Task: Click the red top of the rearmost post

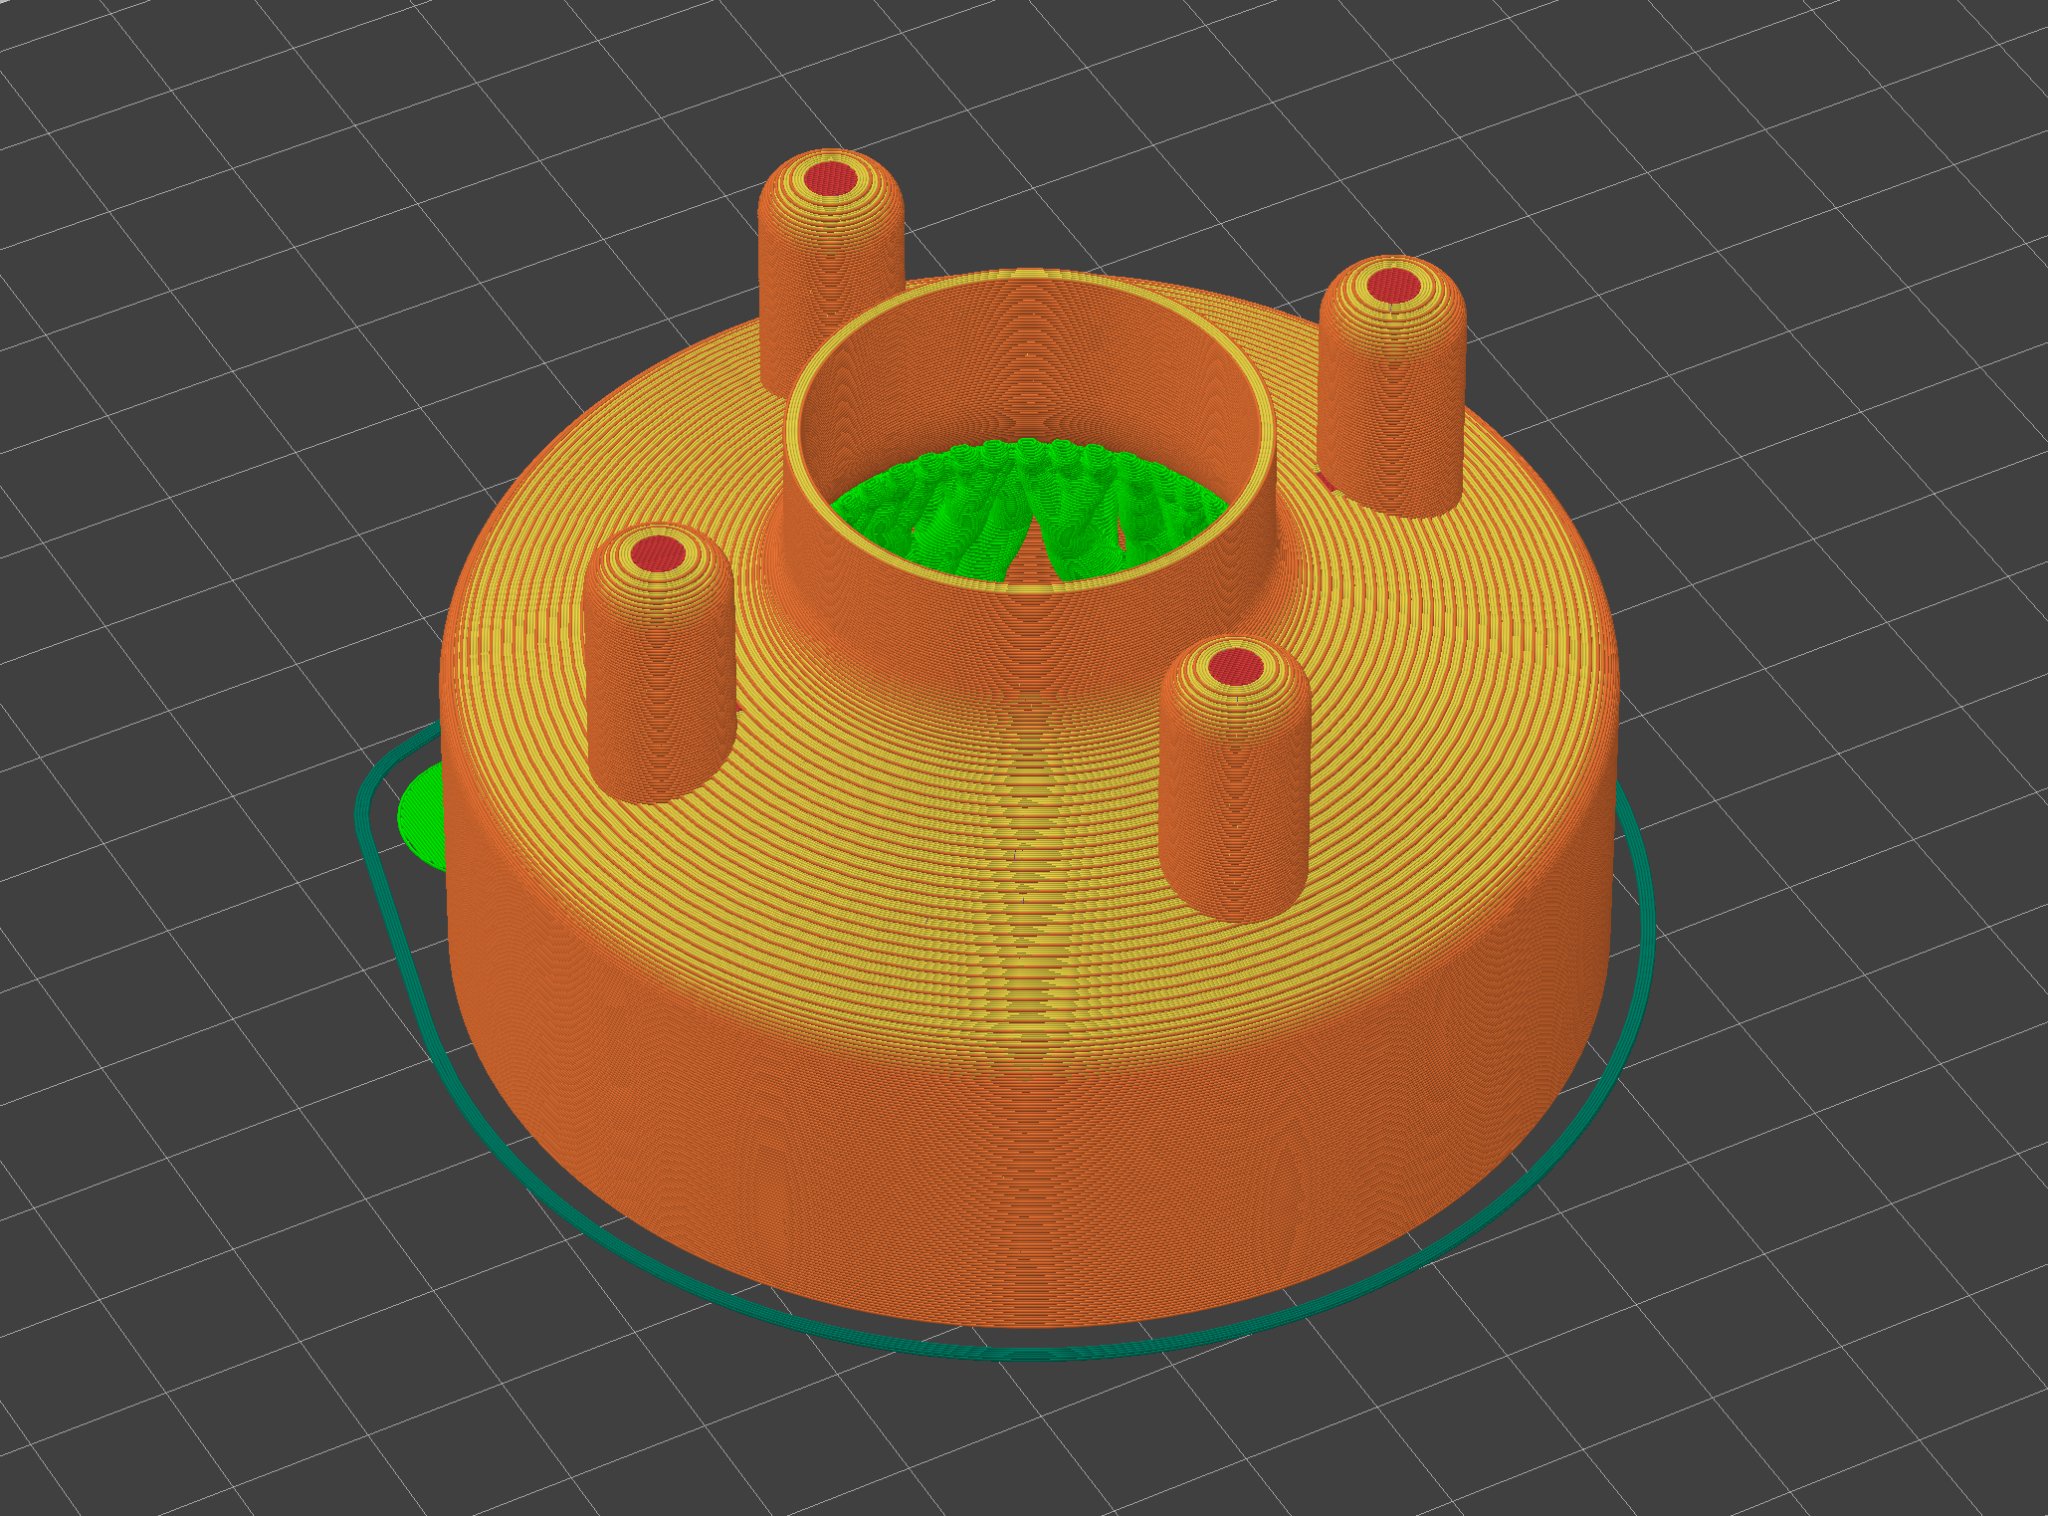Action: pos(831,180)
